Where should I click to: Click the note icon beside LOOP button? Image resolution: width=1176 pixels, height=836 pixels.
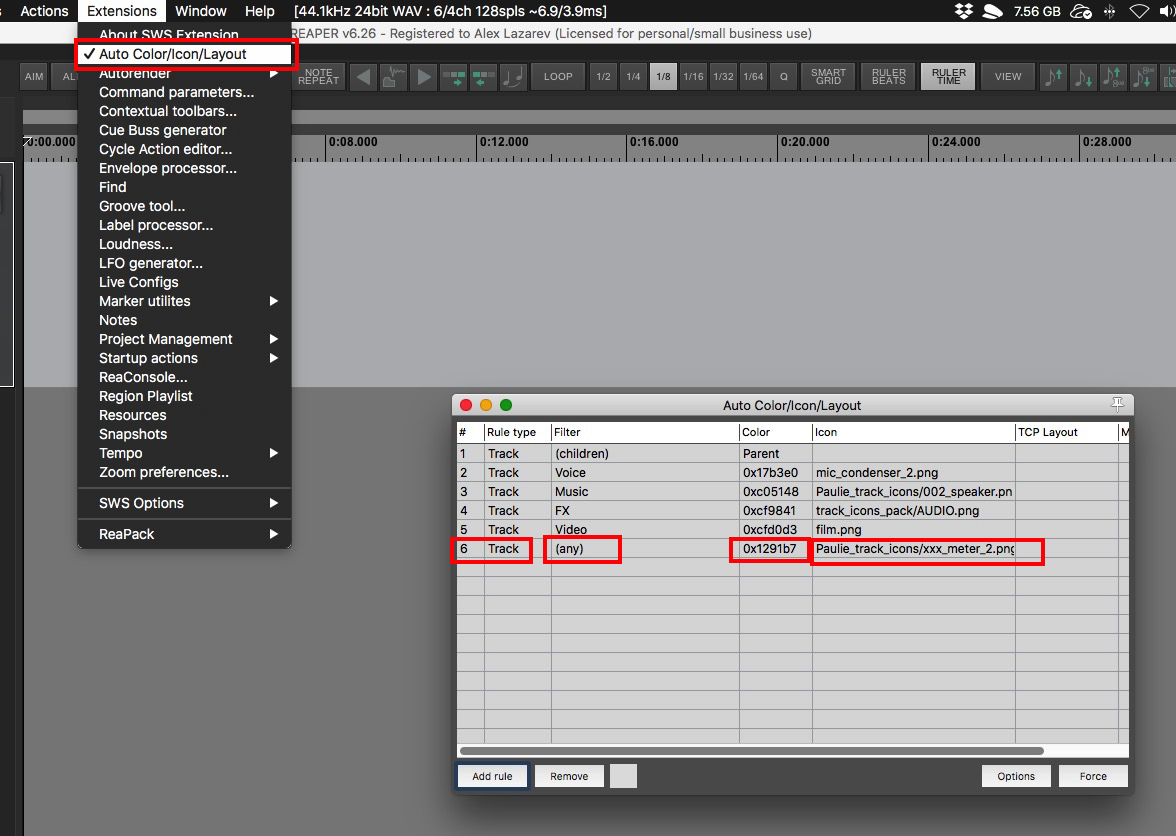pos(513,76)
